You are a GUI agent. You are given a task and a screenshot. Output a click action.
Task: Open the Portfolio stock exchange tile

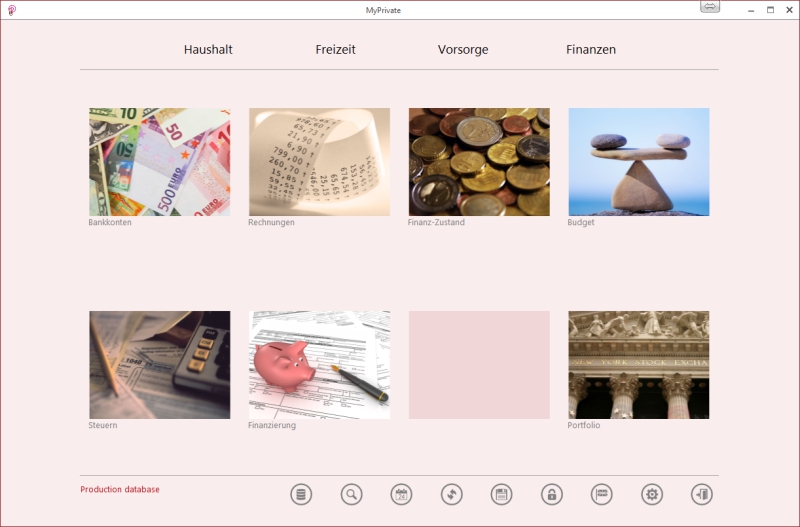(638, 365)
